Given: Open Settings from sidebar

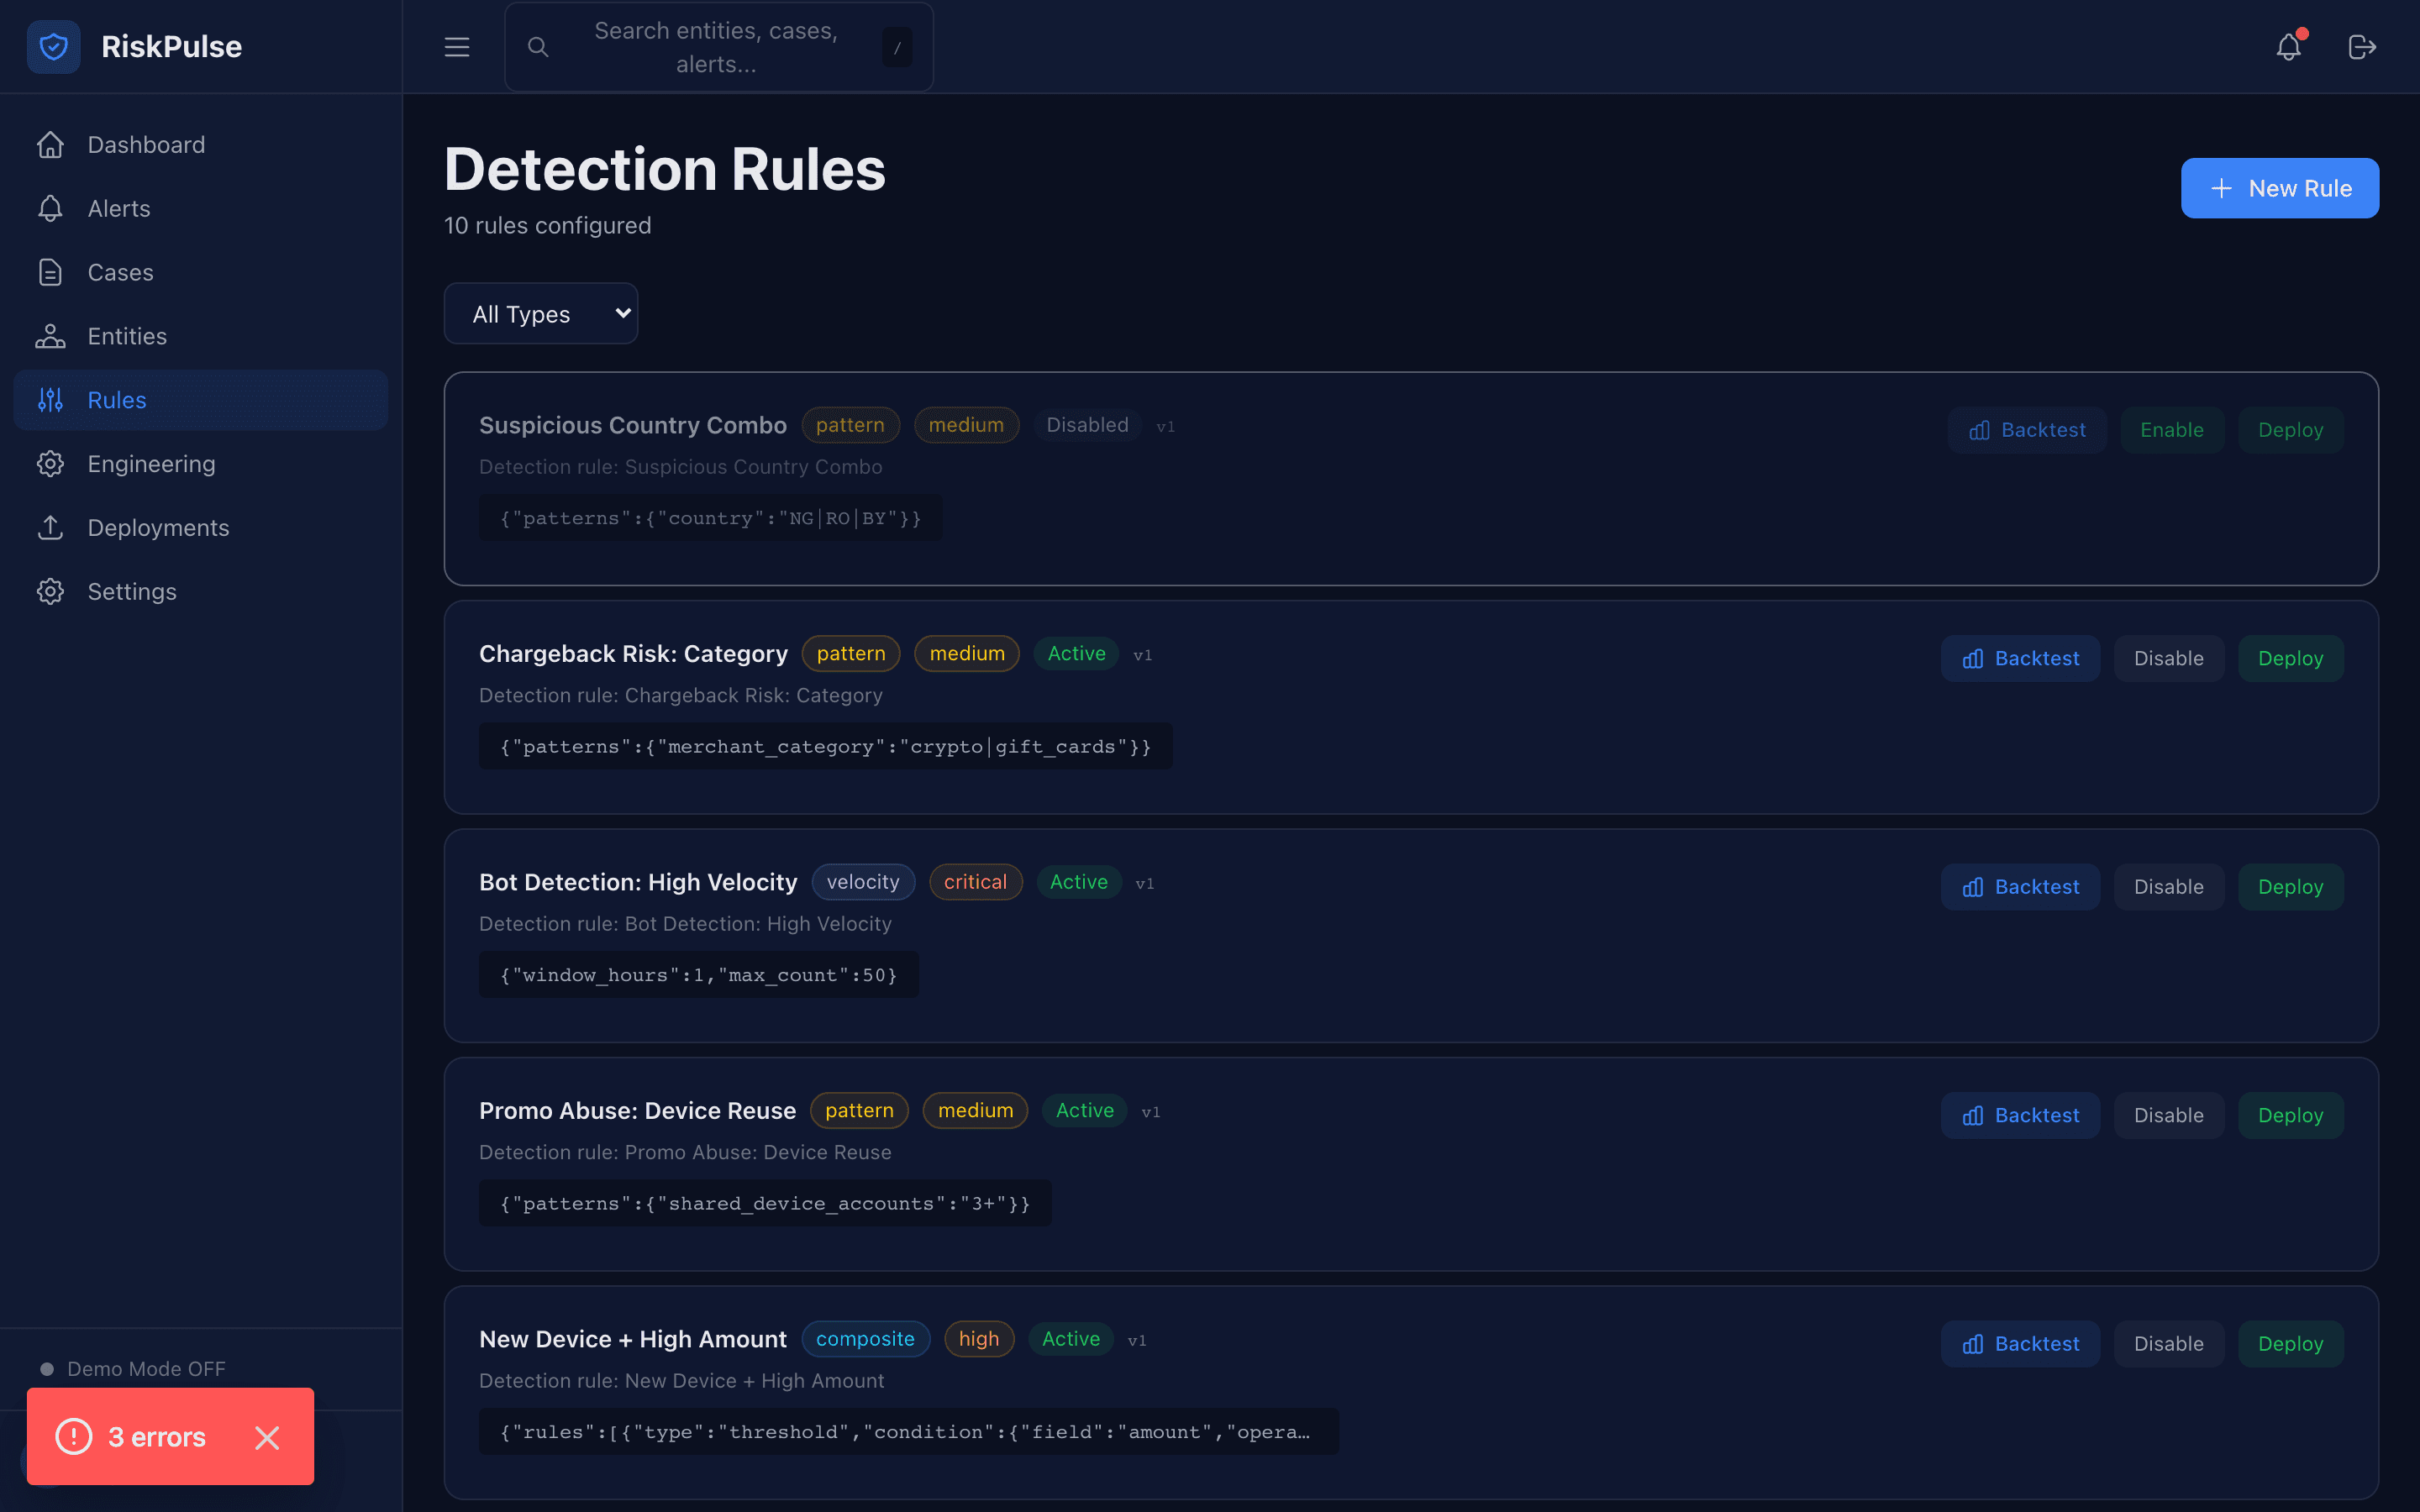Looking at the screenshot, I should (201, 591).
